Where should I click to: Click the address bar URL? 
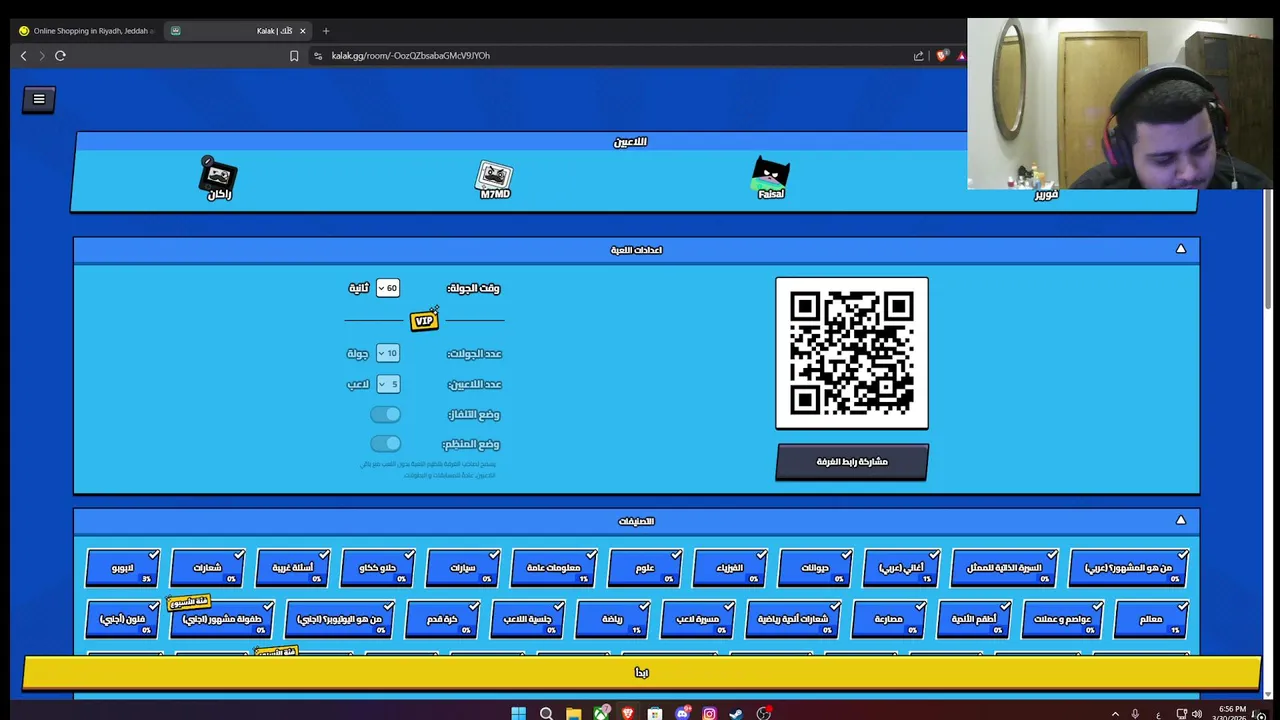(x=411, y=56)
